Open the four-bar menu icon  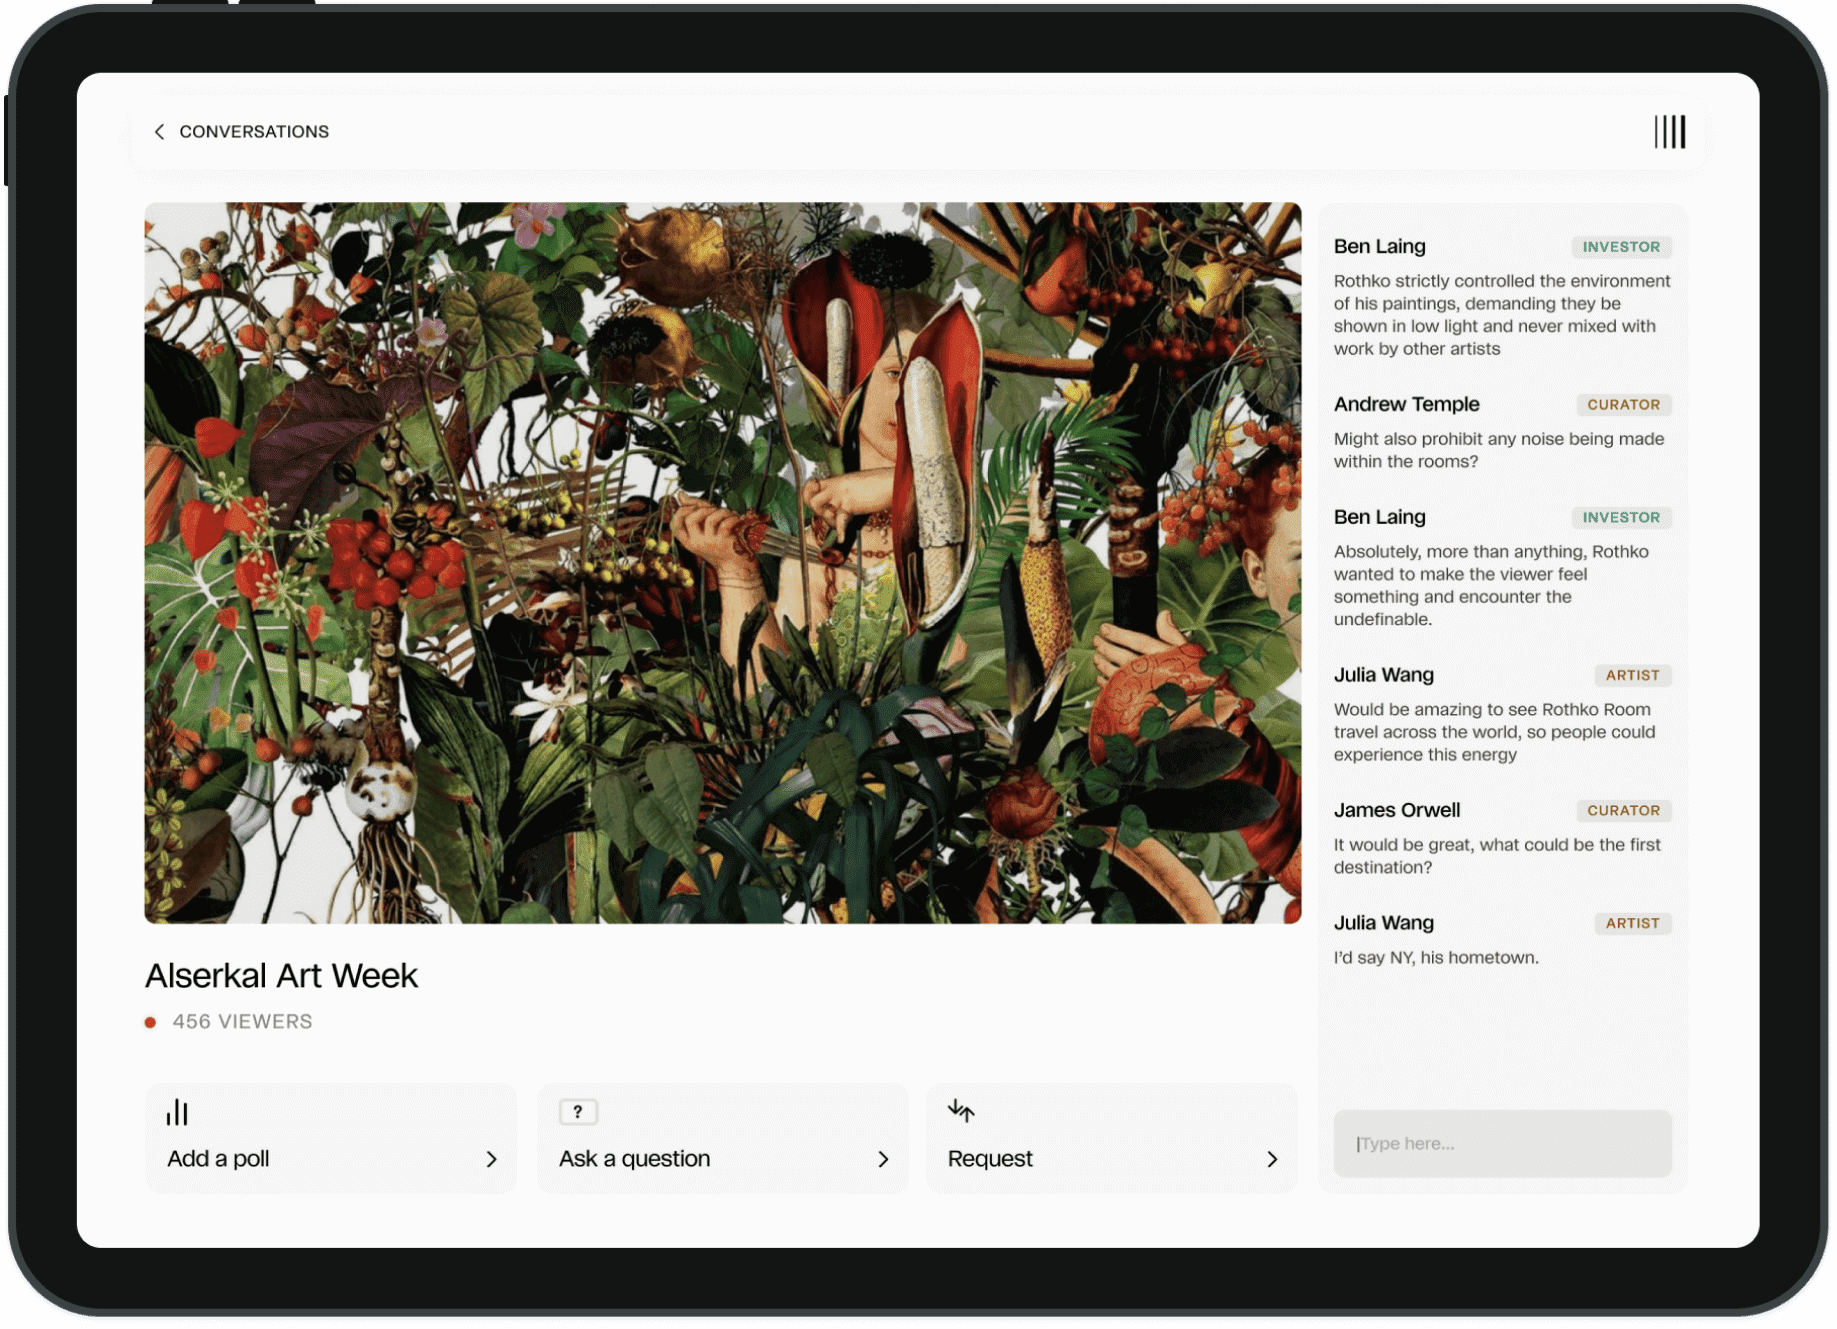pyautogui.click(x=1669, y=132)
